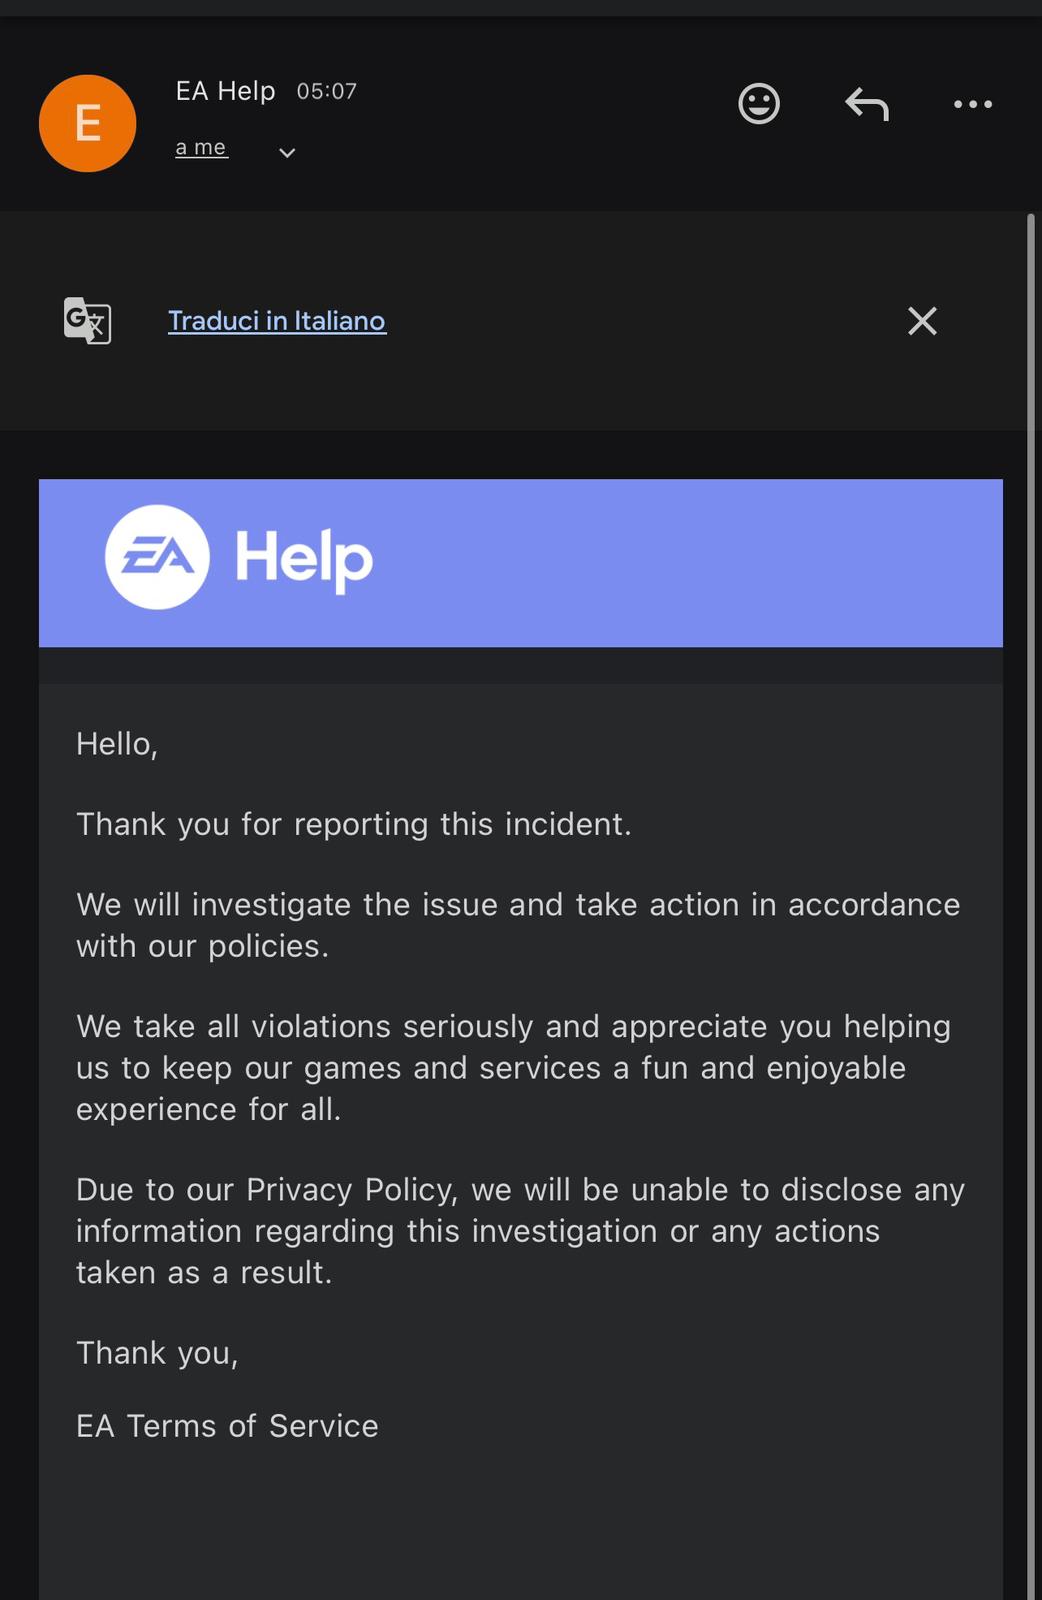Screen dimensions: 1042x1600
Task: Click the Google Translate icon
Action: coord(88,321)
